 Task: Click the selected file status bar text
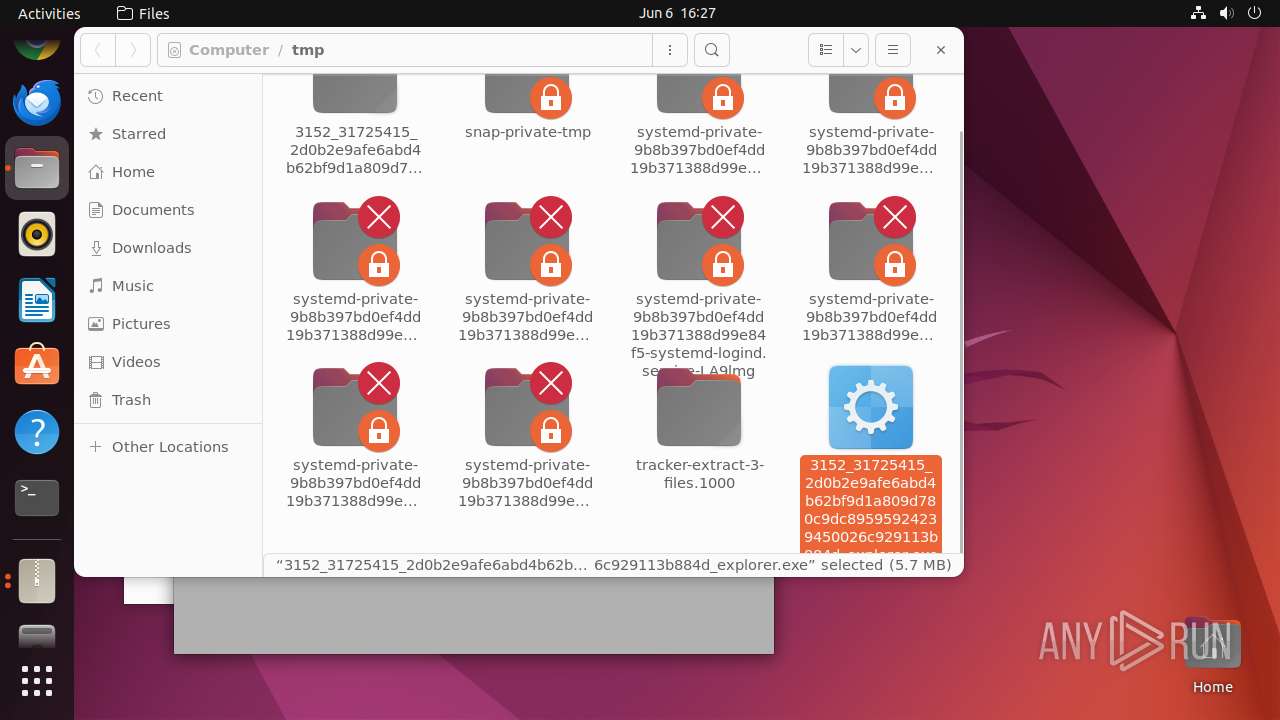[613, 565]
